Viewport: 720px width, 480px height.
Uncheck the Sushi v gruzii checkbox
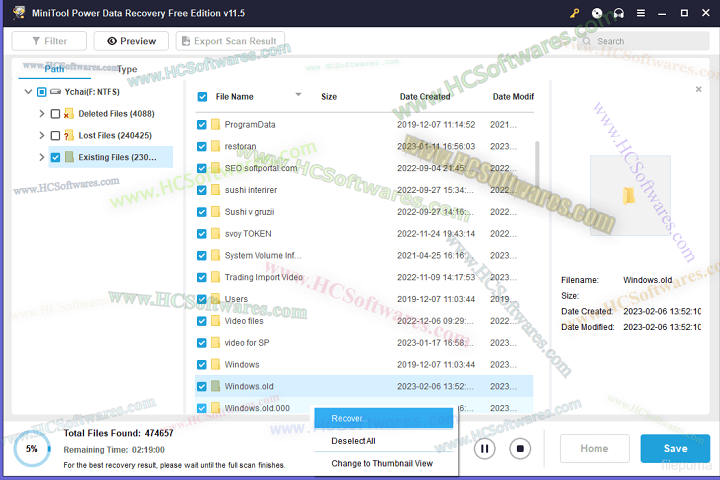pyautogui.click(x=202, y=212)
